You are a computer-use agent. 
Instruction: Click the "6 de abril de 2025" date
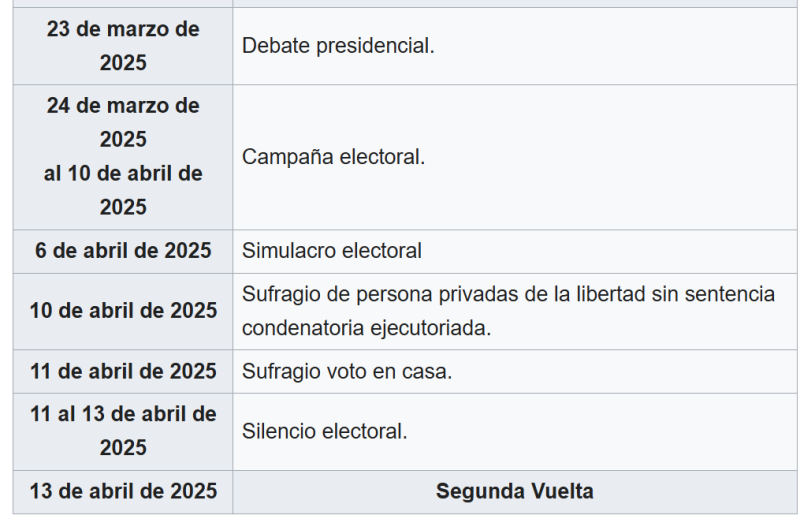coord(123,251)
